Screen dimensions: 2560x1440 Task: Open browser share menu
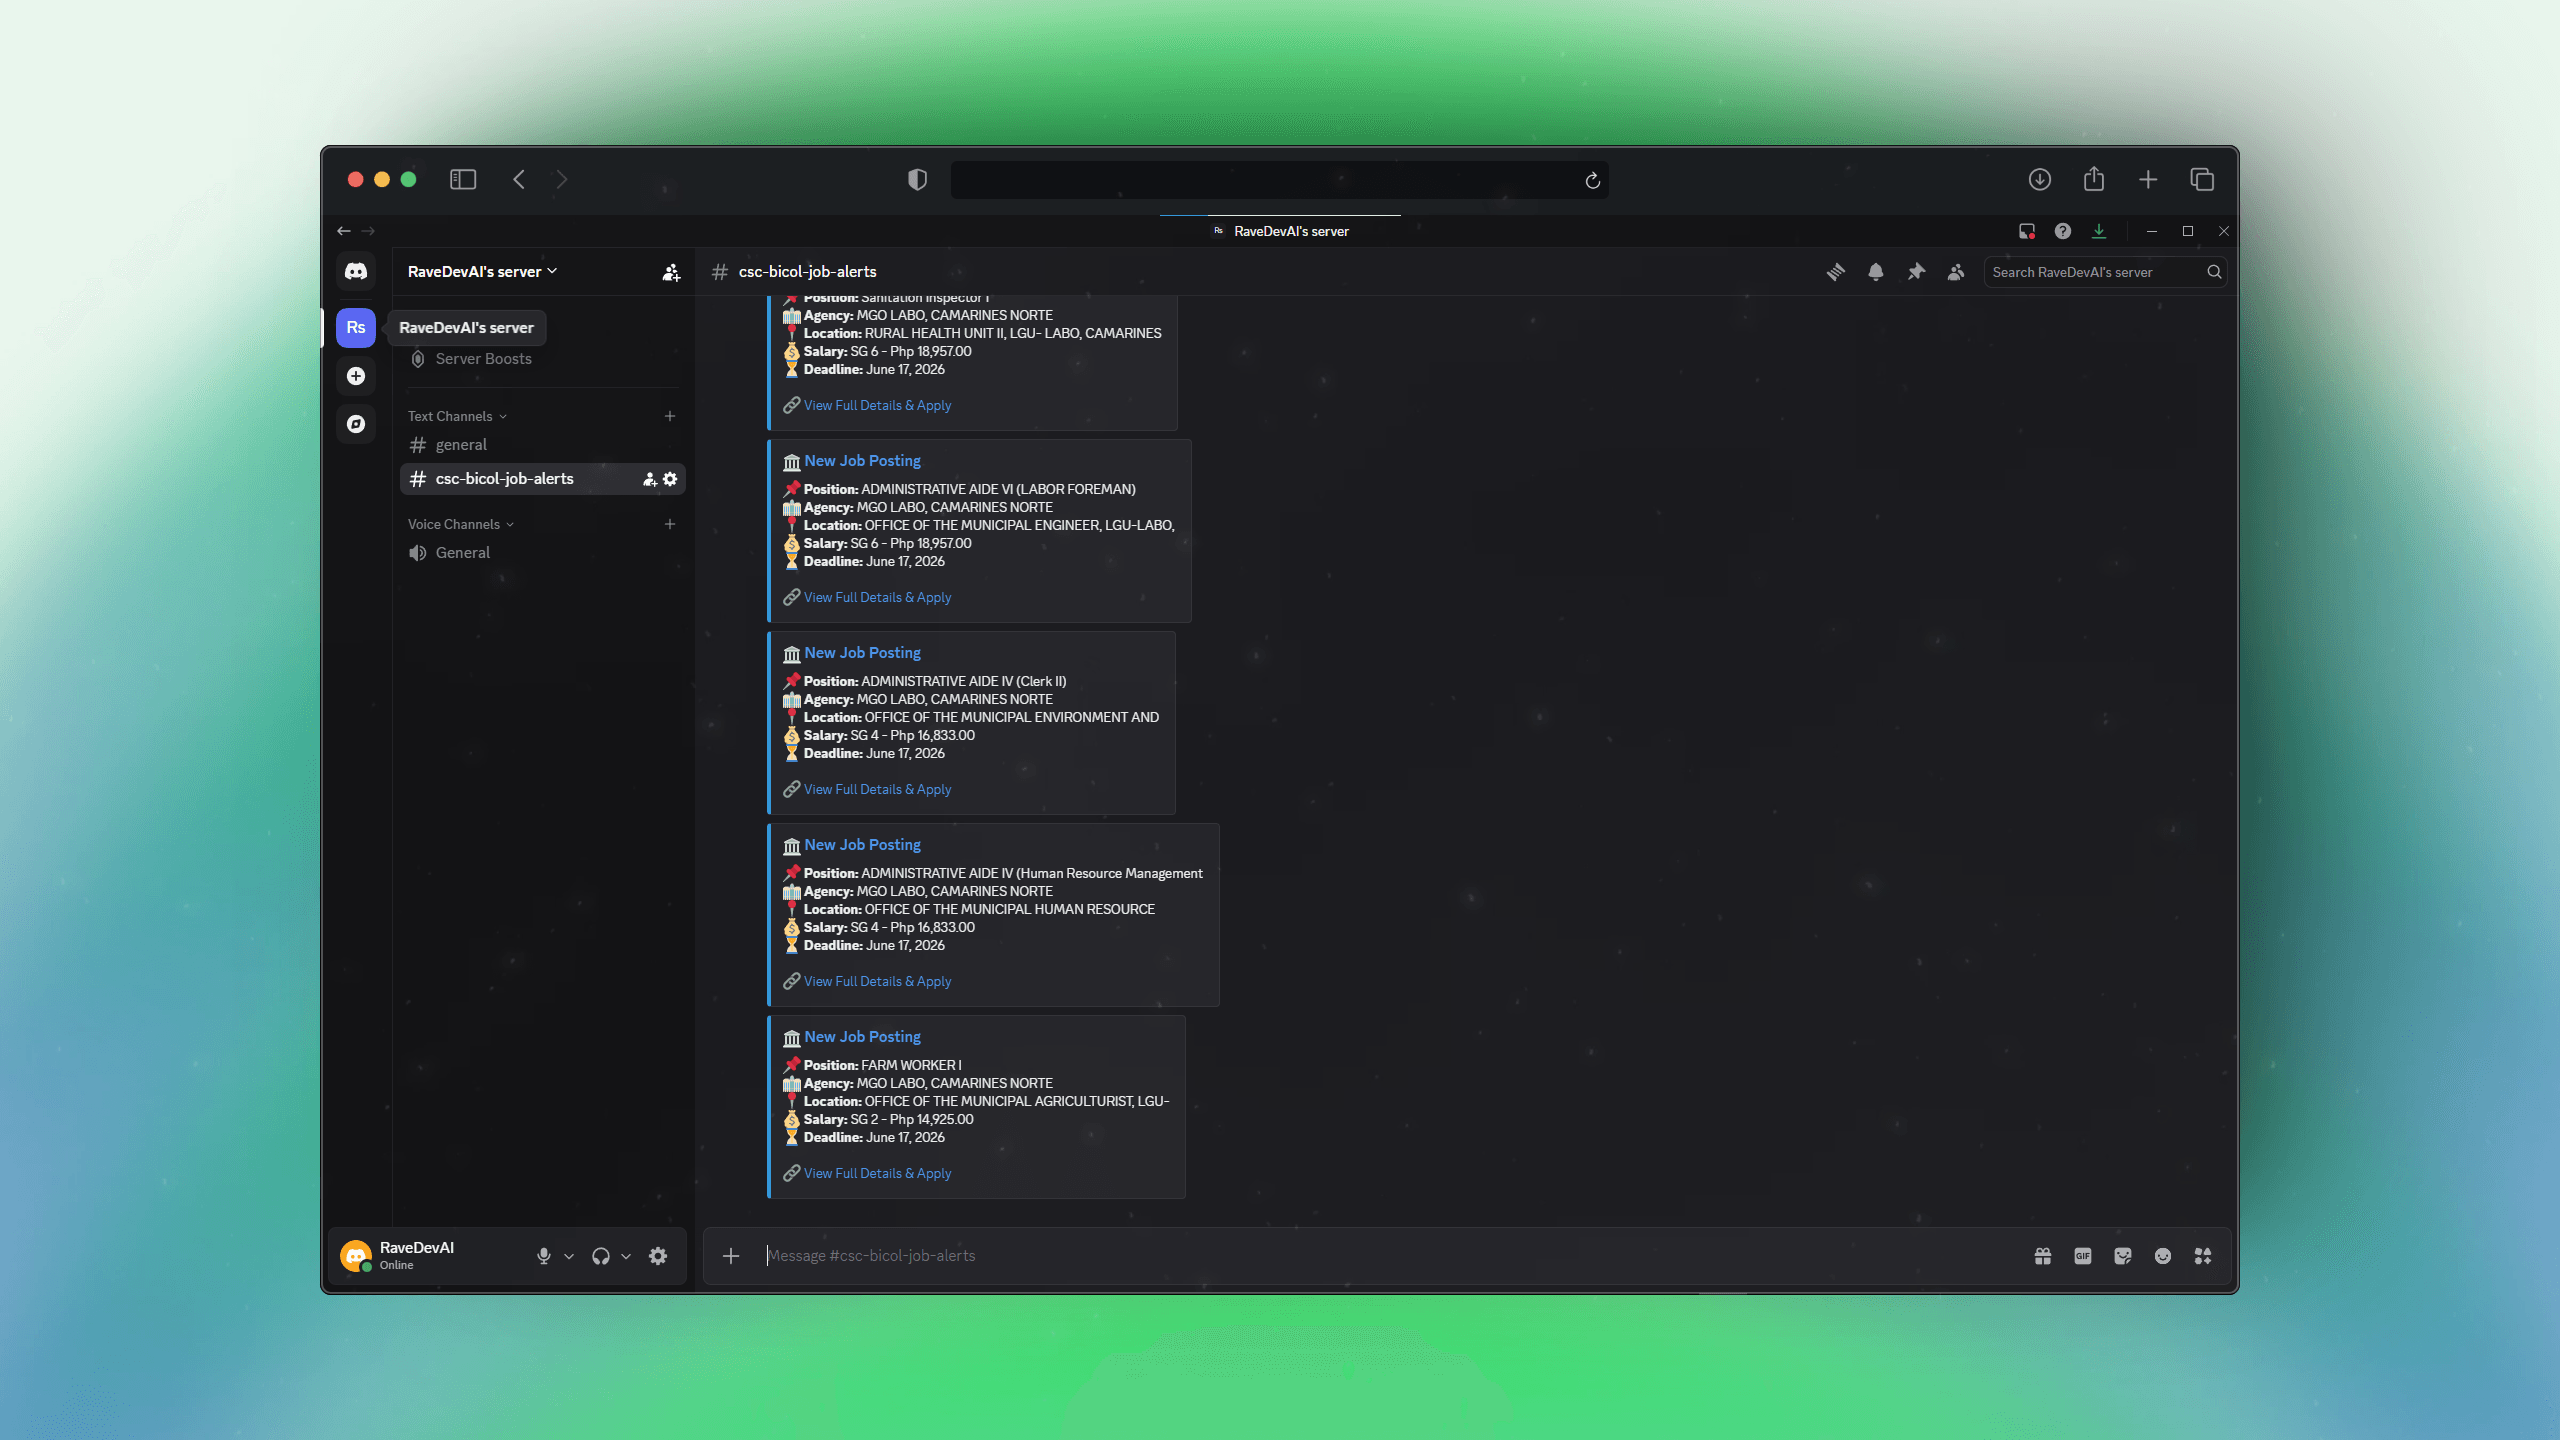(2094, 180)
